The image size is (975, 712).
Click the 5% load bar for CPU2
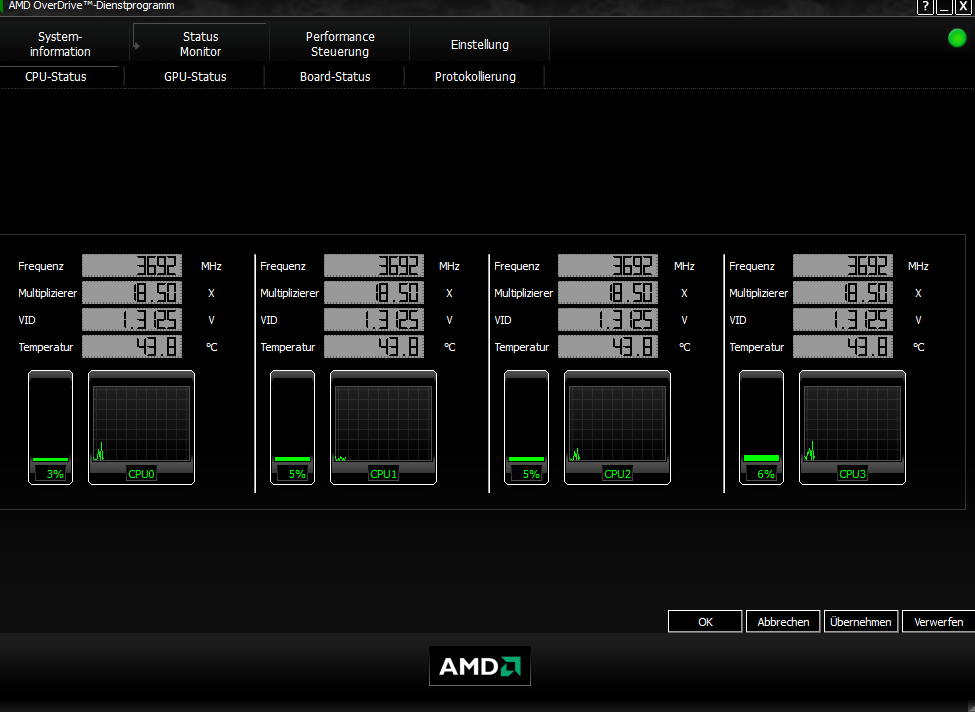(526, 427)
